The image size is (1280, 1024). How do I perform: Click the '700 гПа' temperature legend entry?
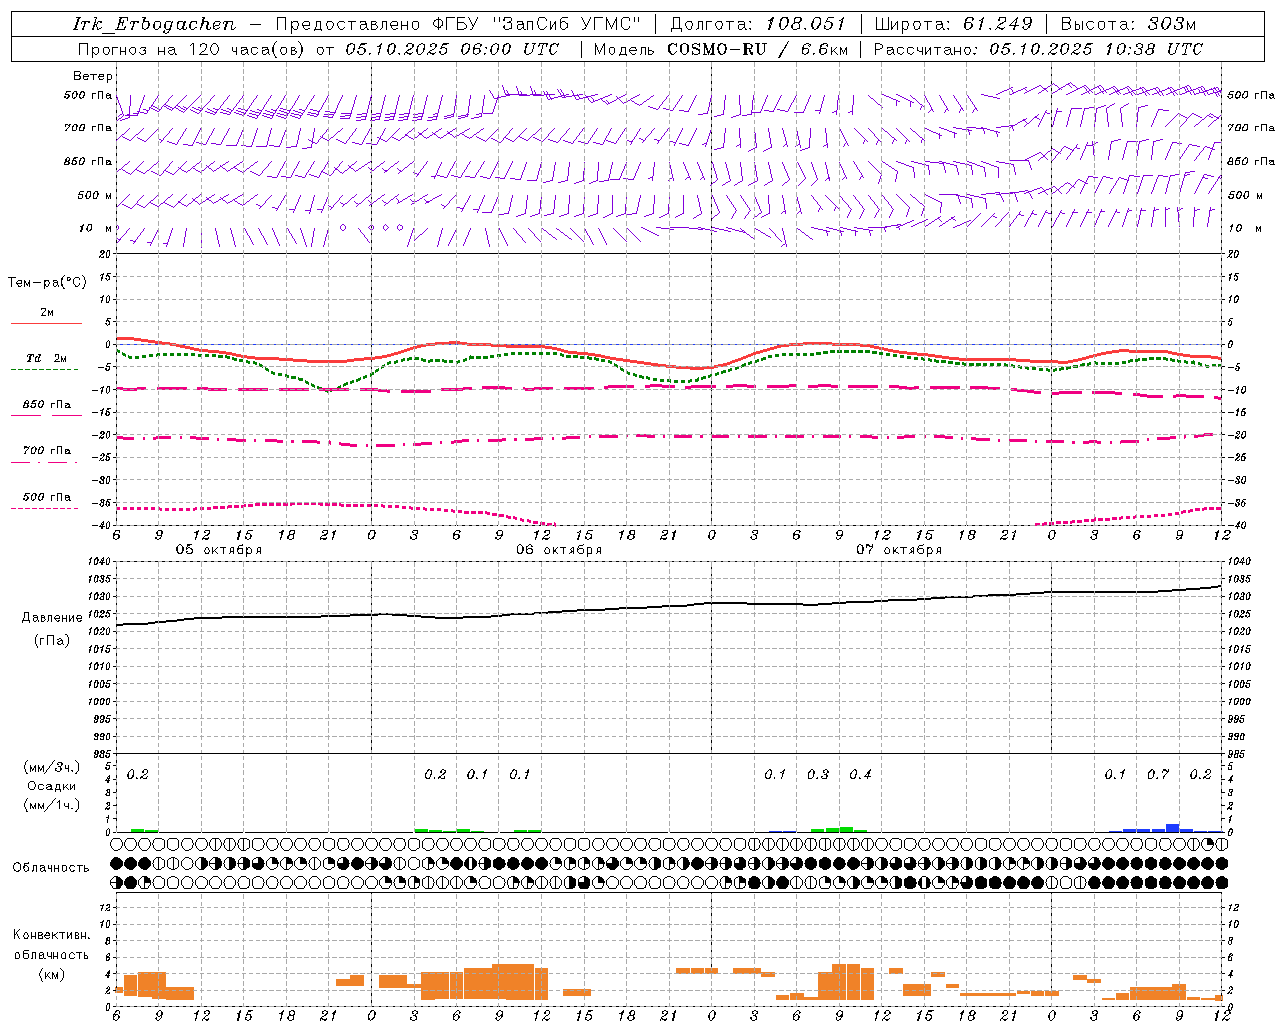pos(46,451)
